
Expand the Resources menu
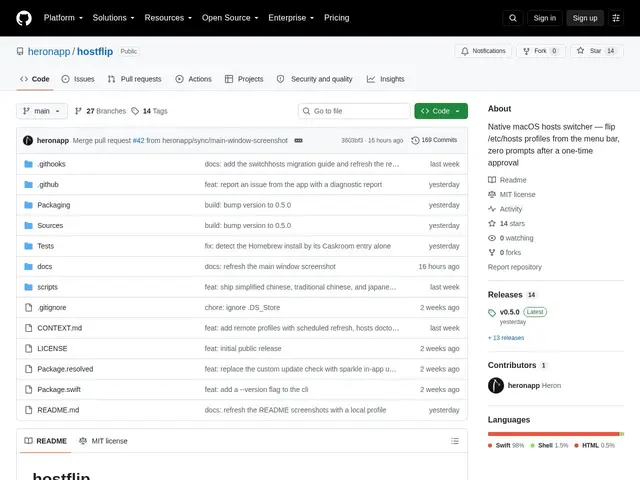[x=168, y=18]
